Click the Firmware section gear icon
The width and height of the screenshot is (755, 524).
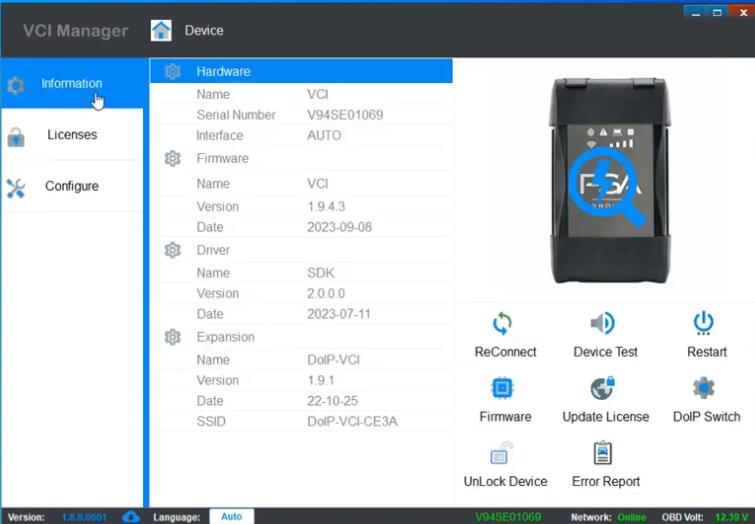click(x=172, y=158)
